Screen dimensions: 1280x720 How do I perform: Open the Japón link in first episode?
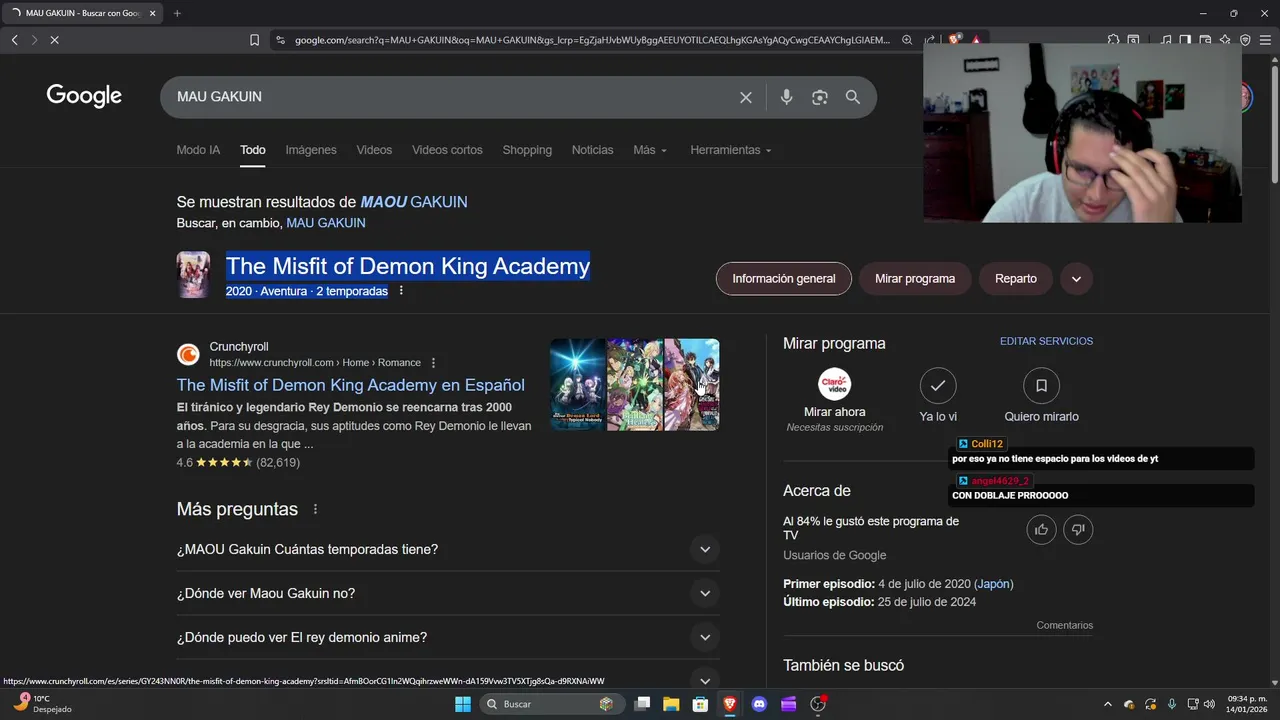pyautogui.click(x=993, y=584)
